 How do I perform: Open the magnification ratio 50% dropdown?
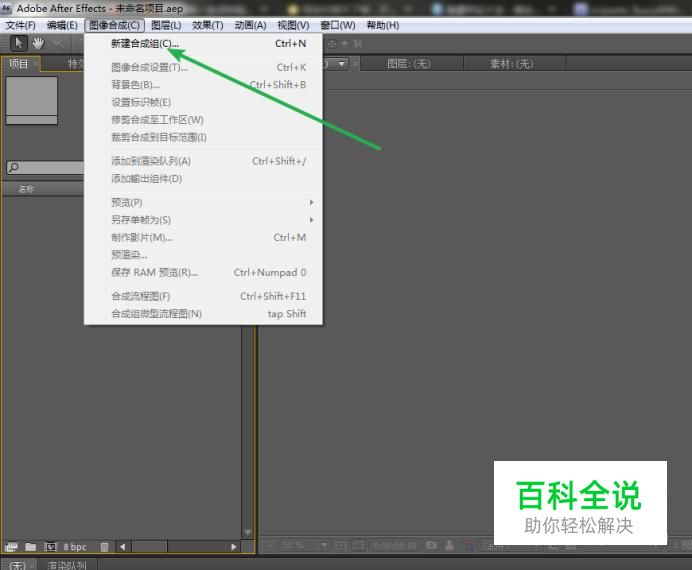305,546
